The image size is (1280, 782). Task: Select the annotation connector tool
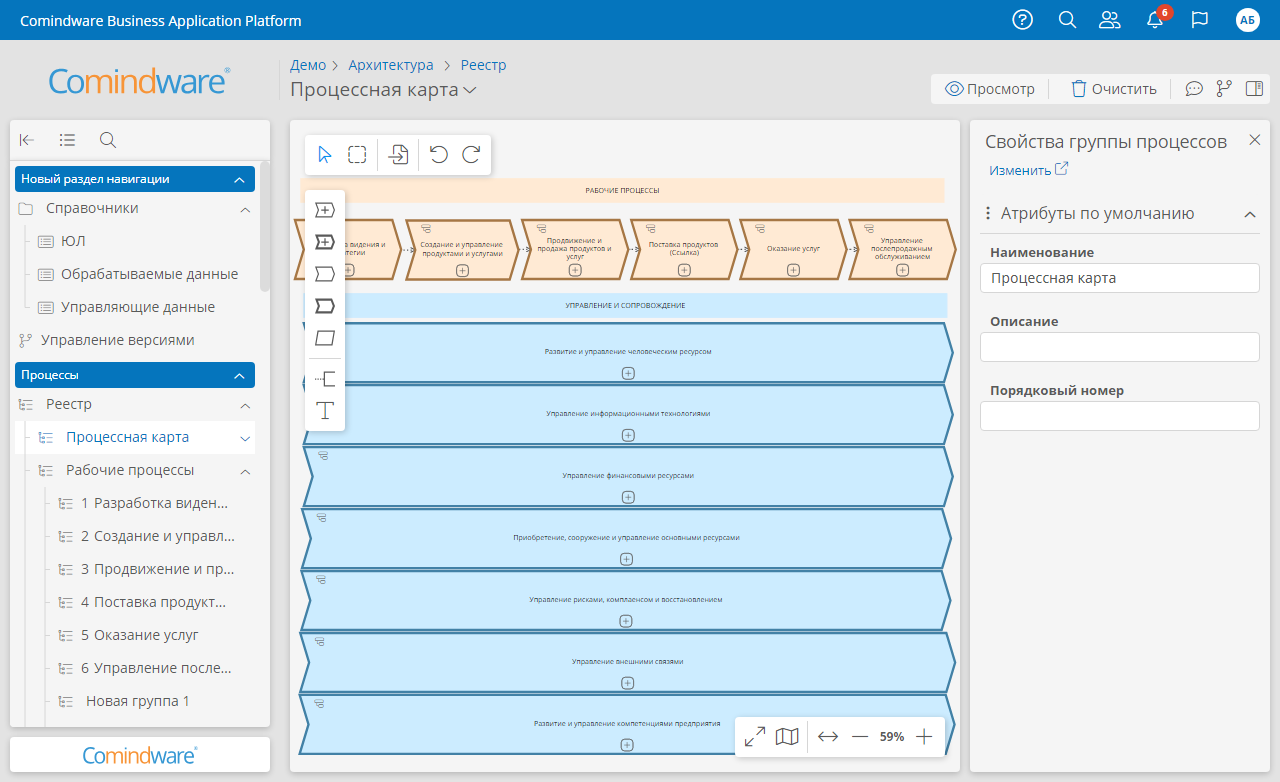click(325, 378)
